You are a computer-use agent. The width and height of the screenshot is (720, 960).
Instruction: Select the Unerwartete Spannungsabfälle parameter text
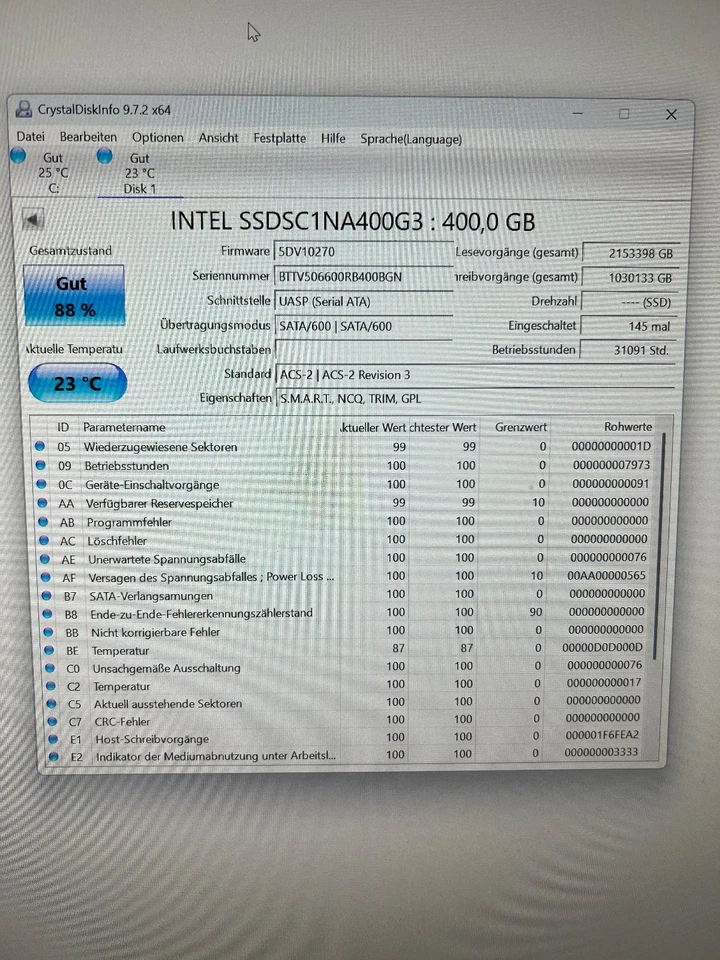pos(167,559)
